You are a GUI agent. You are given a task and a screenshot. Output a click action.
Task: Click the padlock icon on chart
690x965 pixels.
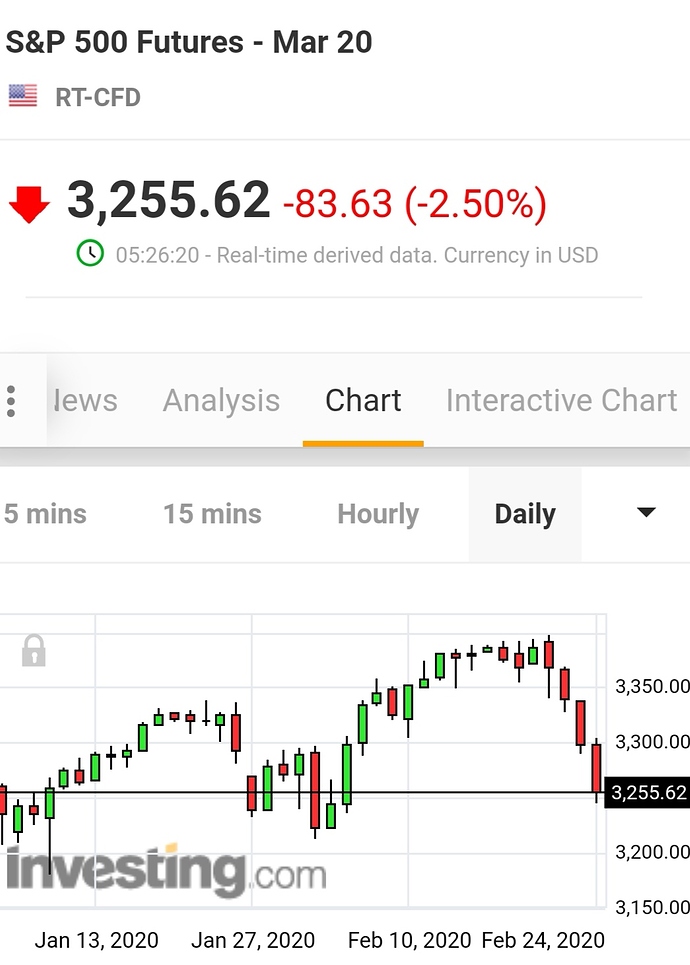[34, 651]
